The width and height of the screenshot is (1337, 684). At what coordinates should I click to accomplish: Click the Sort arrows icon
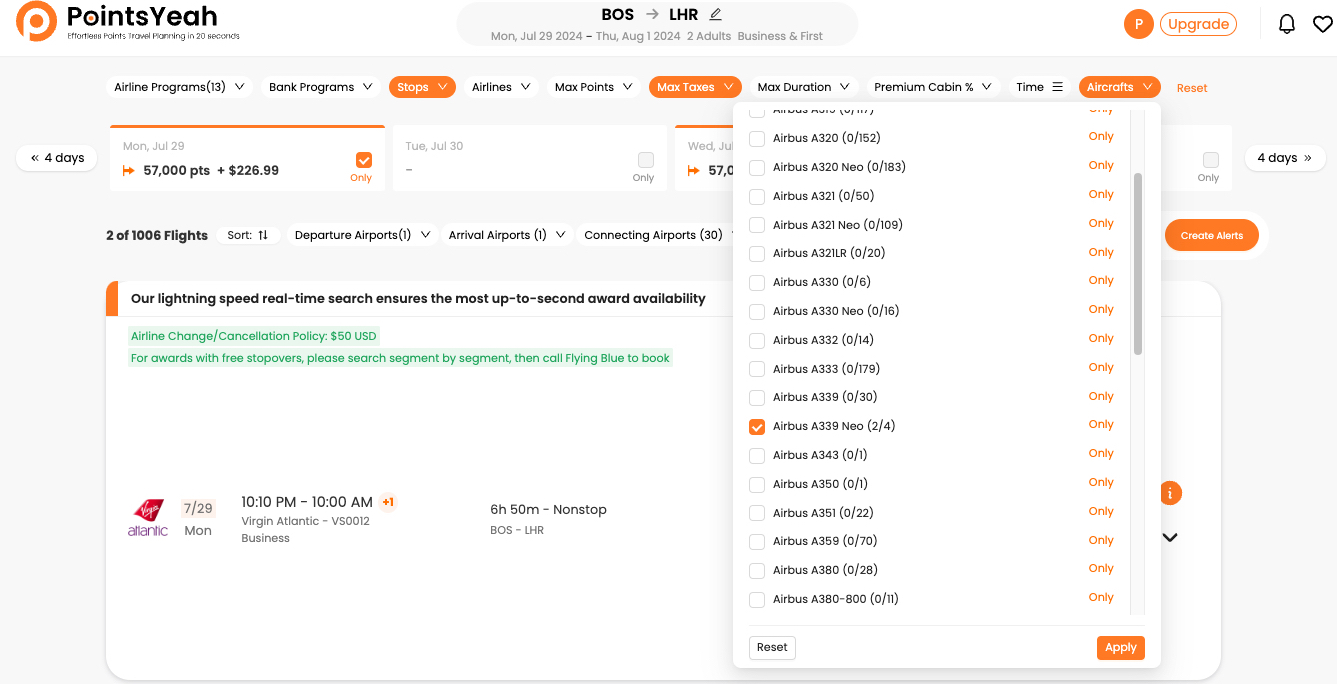coord(263,235)
